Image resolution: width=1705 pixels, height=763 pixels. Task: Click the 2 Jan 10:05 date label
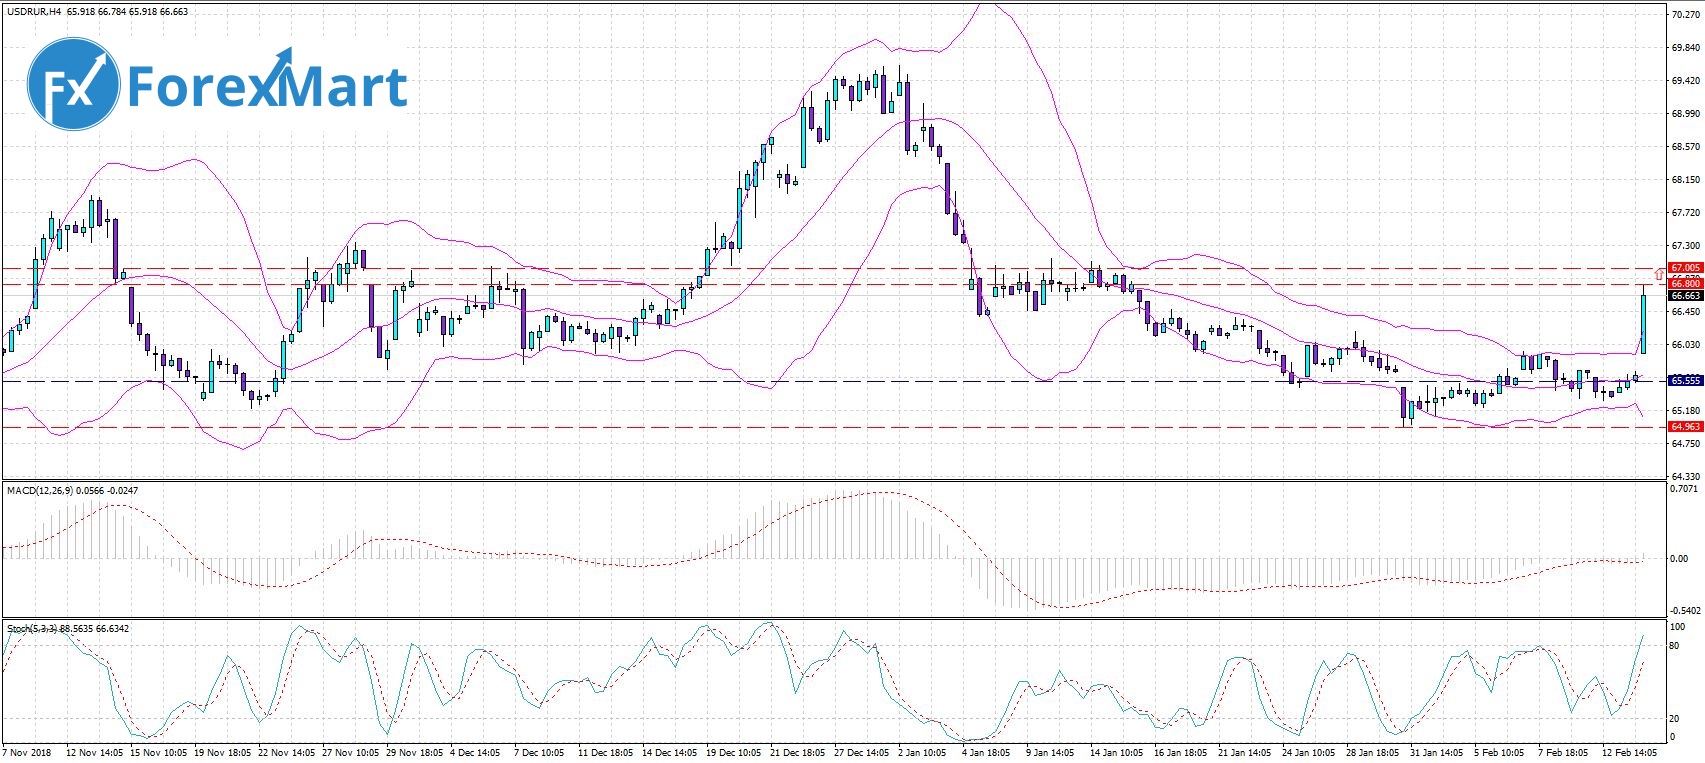point(922,752)
